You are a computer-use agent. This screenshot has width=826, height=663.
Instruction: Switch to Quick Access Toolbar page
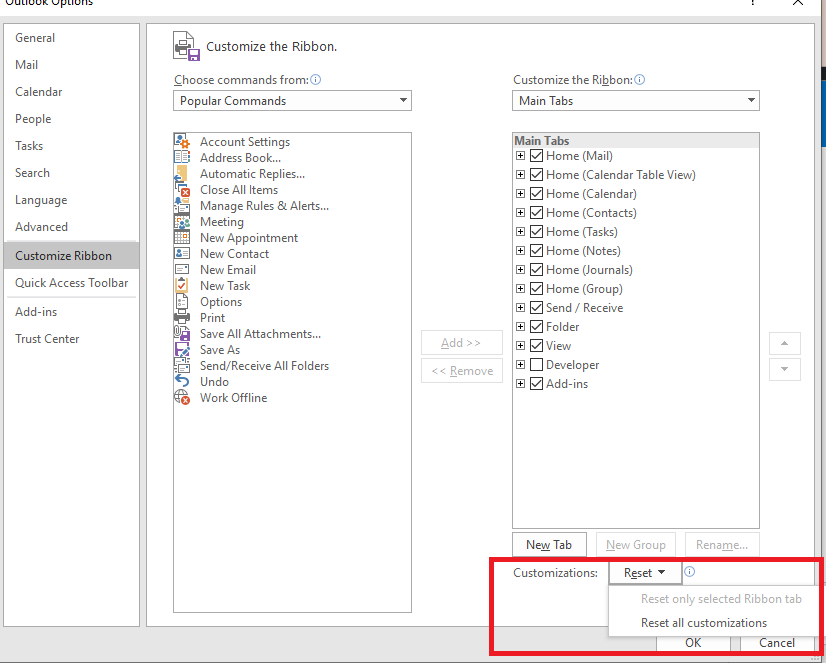click(x=72, y=283)
